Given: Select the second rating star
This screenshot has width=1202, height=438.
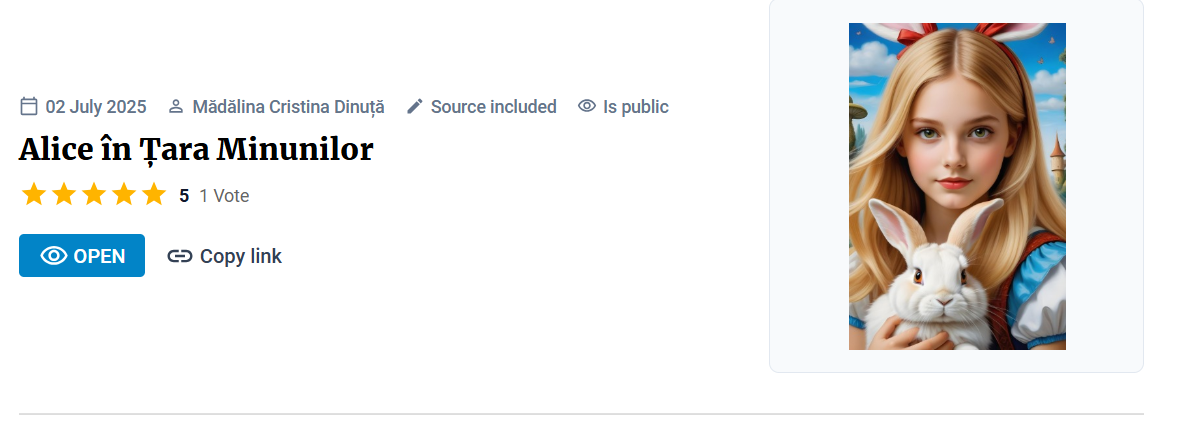Looking at the screenshot, I should [64, 195].
